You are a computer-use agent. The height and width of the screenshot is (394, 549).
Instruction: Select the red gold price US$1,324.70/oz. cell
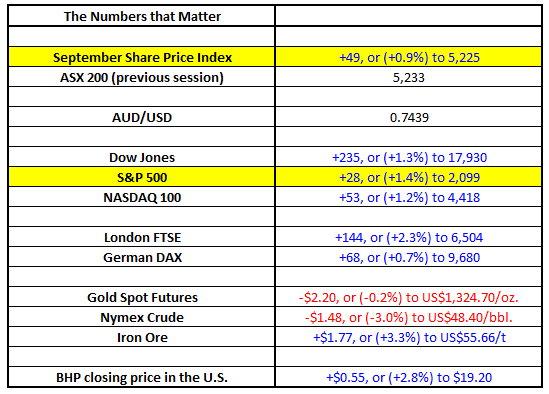click(409, 297)
